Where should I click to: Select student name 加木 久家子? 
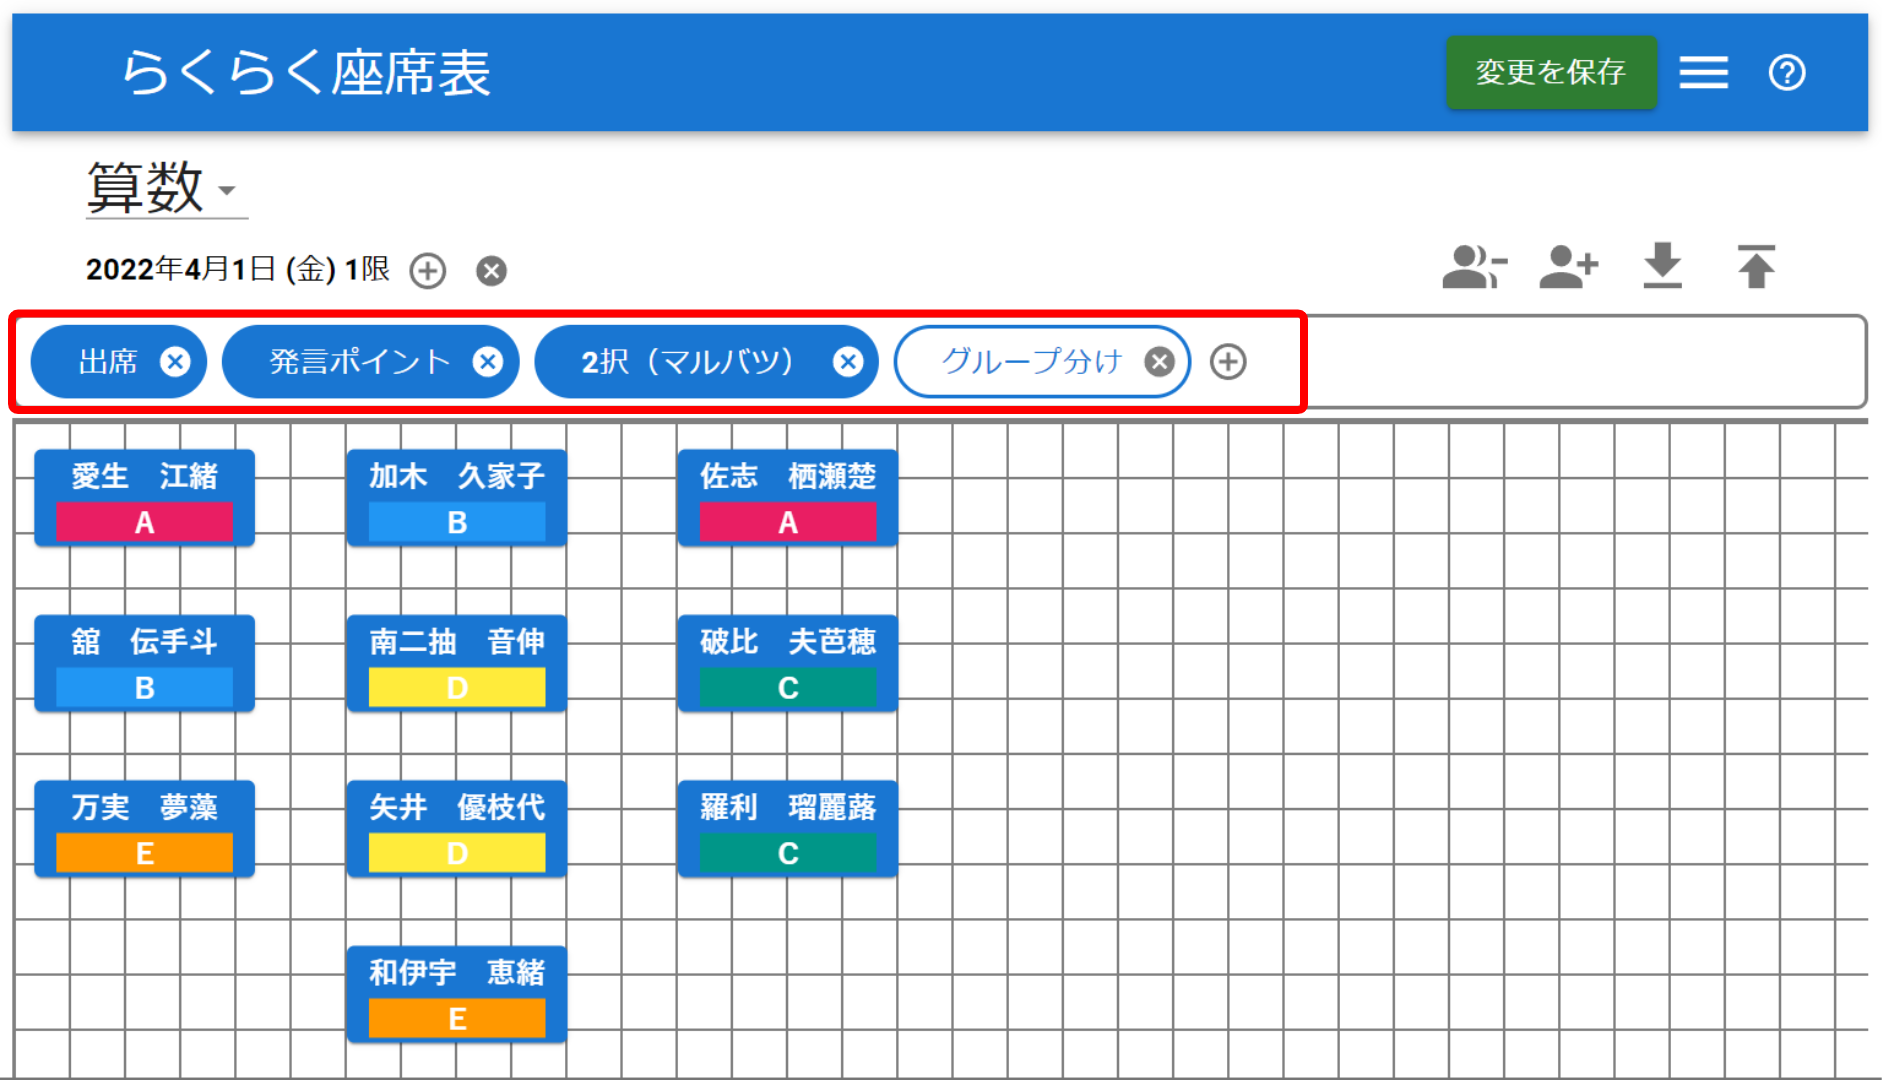[x=457, y=476]
